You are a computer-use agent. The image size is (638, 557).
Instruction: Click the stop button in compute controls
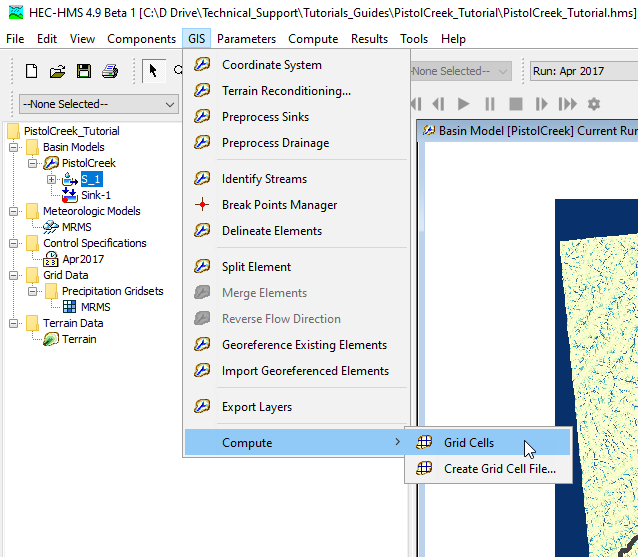tap(516, 104)
